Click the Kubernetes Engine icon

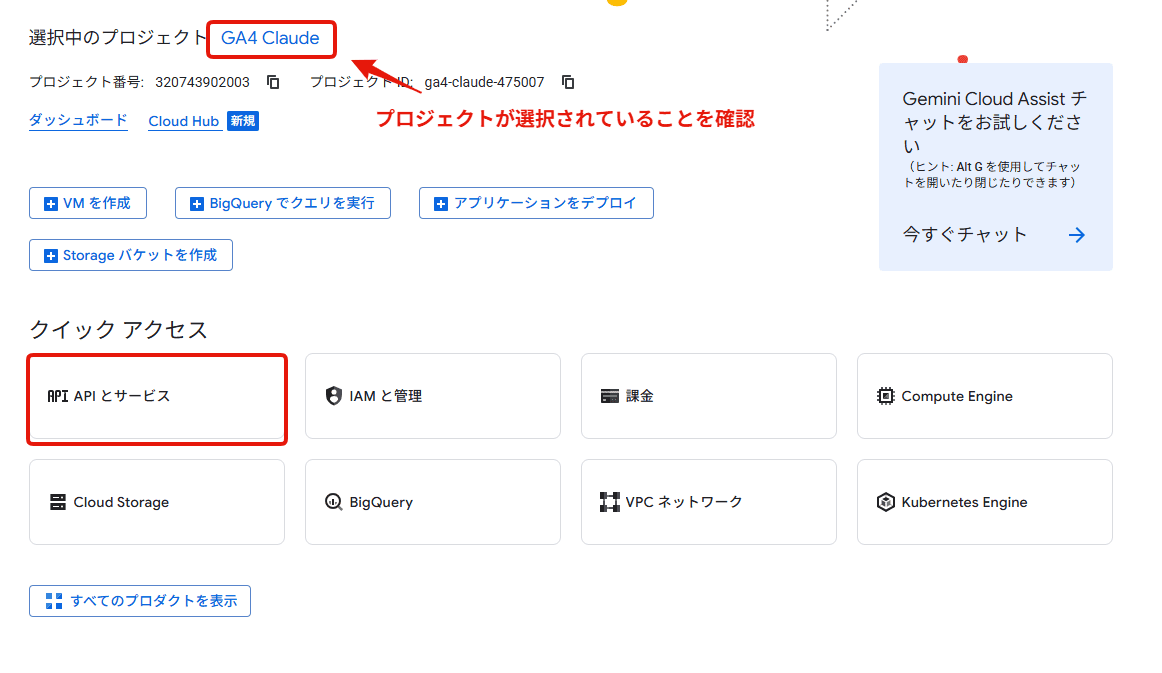(x=886, y=502)
